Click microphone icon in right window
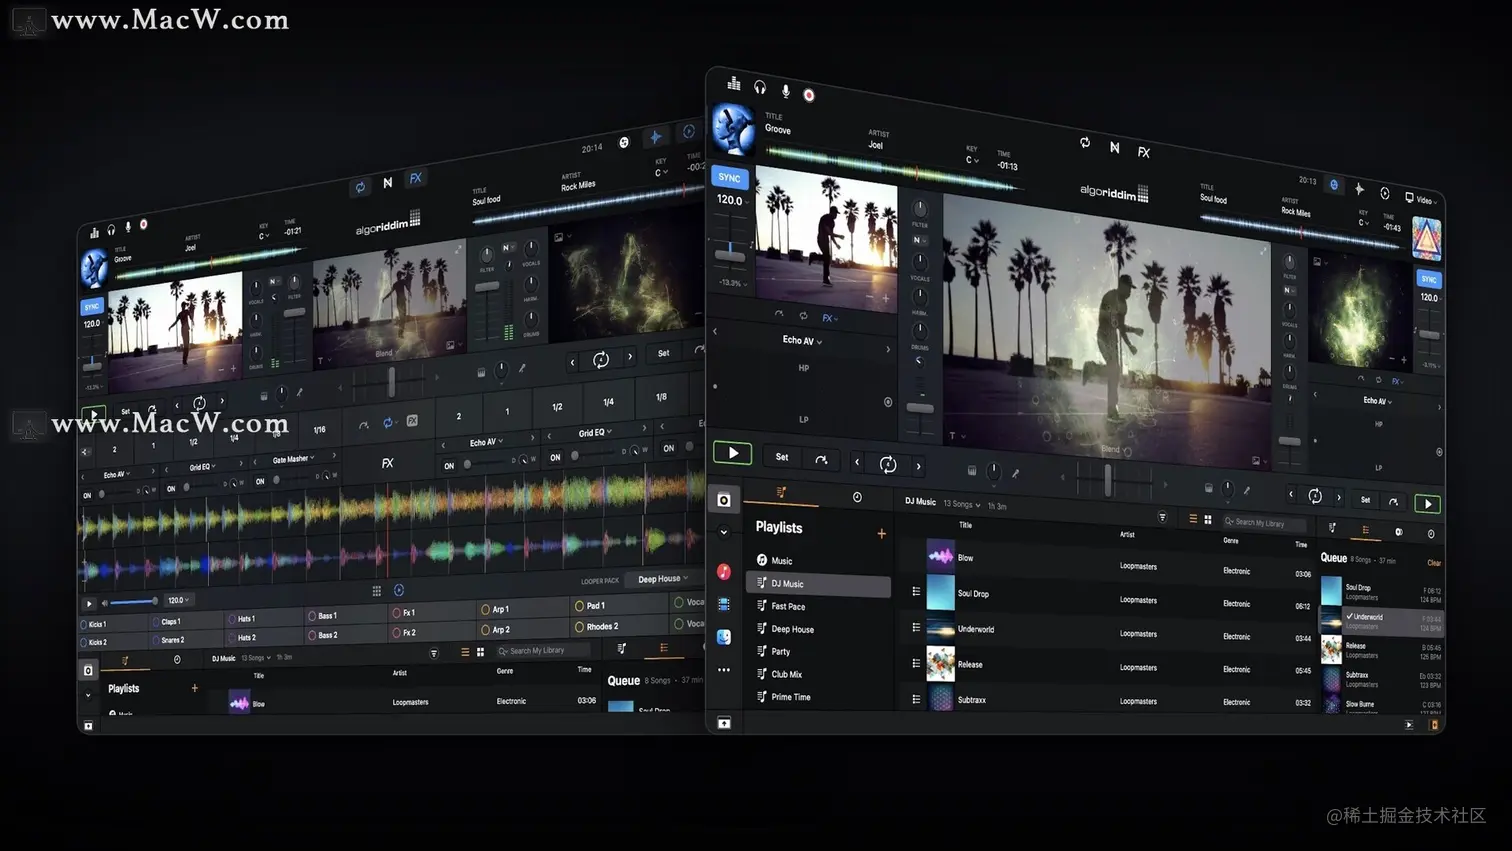Image resolution: width=1512 pixels, height=851 pixels. click(x=786, y=92)
